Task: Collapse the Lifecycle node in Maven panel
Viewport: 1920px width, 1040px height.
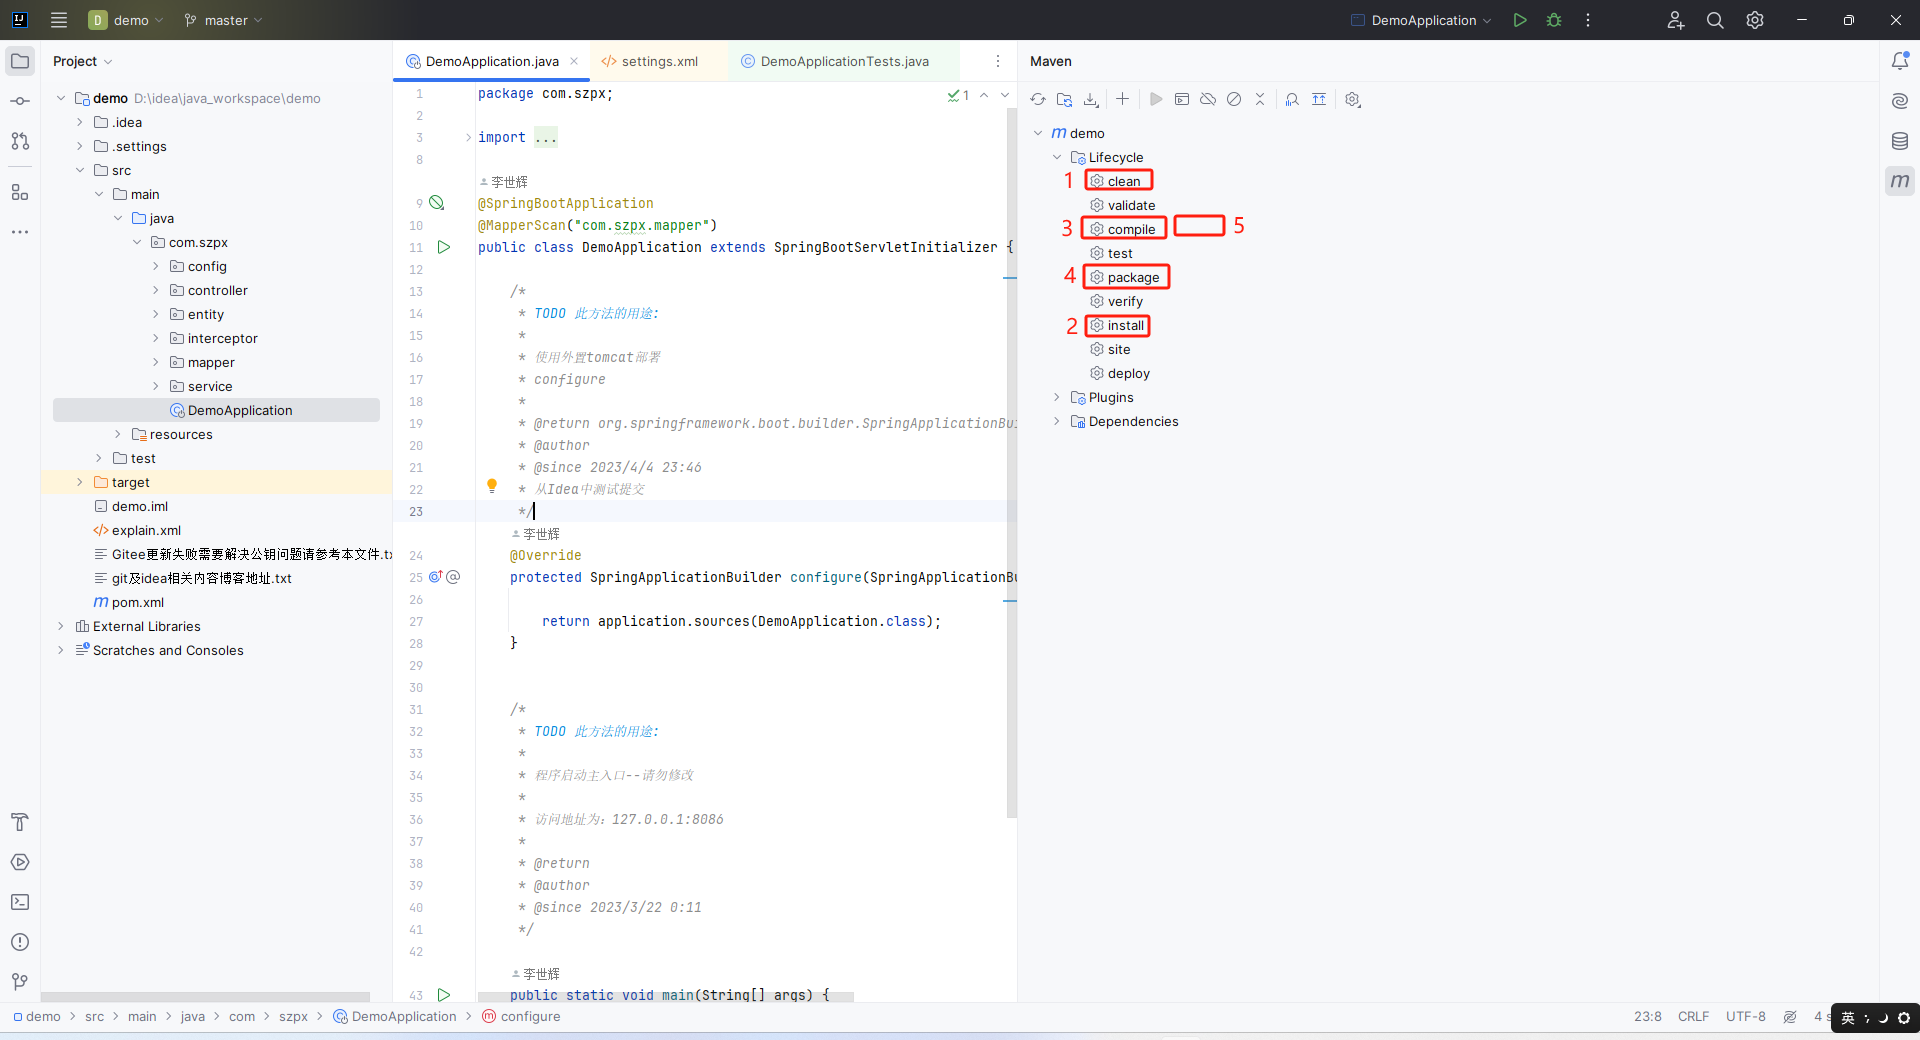Action: click(x=1057, y=157)
